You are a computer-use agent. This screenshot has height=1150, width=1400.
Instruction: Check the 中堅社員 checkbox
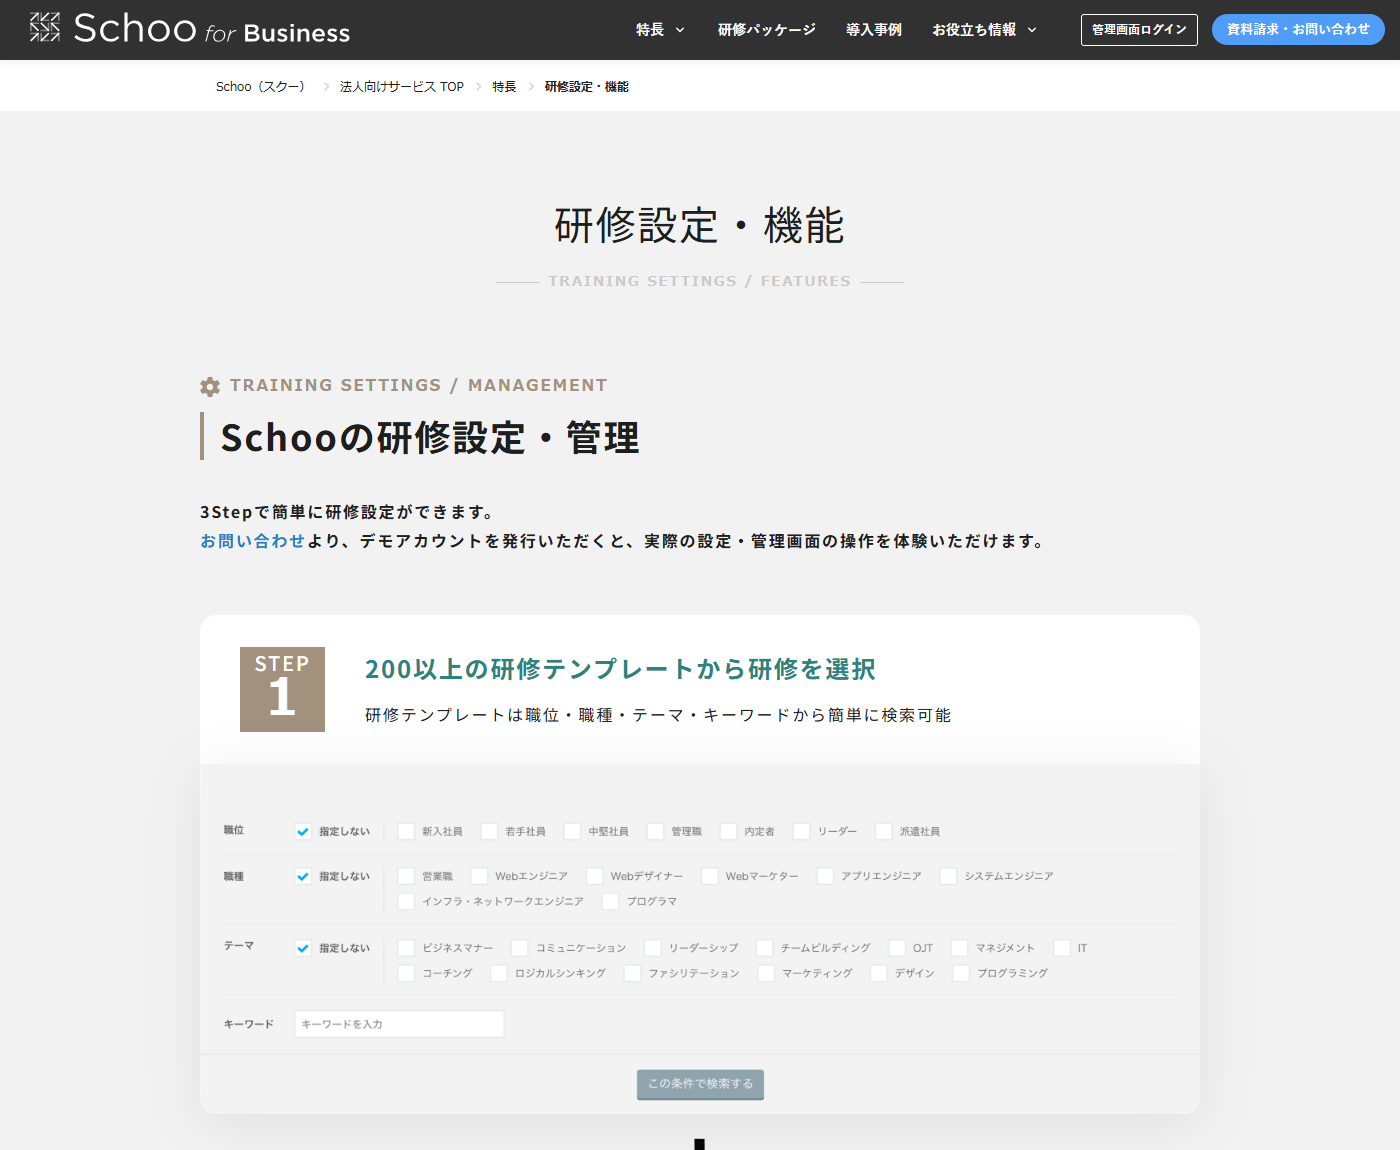[572, 831]
